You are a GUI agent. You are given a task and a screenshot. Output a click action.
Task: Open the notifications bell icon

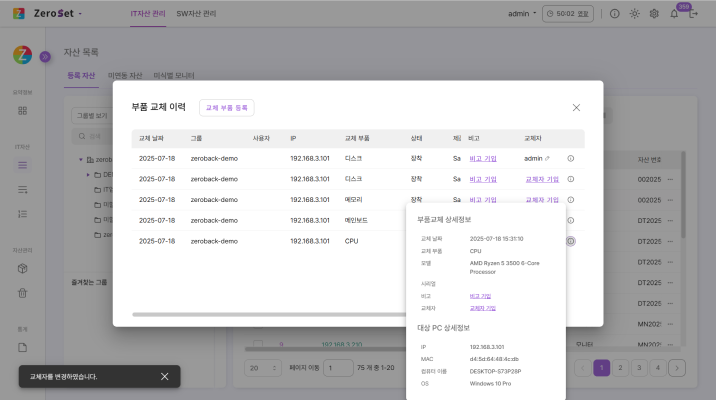pyautogui.click(x=674, y=14)
